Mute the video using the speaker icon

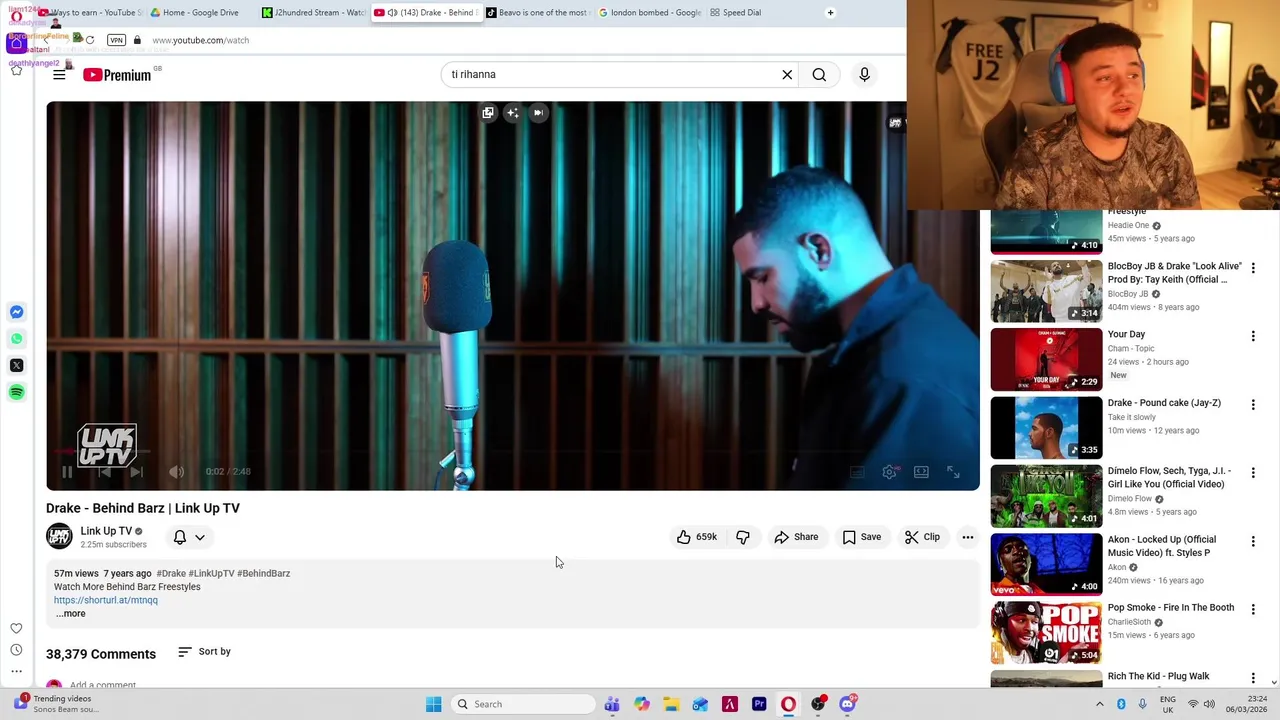176,472
